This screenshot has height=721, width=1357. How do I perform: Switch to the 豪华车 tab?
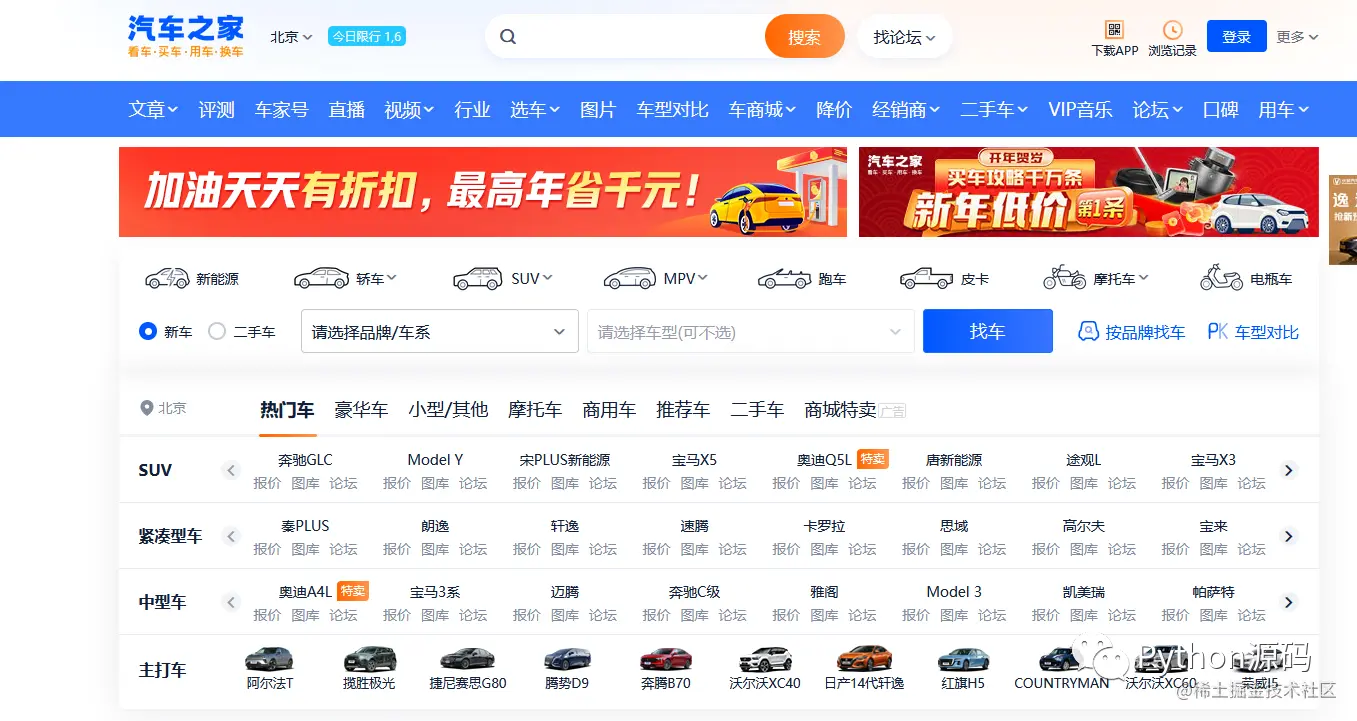pos(361,410)
